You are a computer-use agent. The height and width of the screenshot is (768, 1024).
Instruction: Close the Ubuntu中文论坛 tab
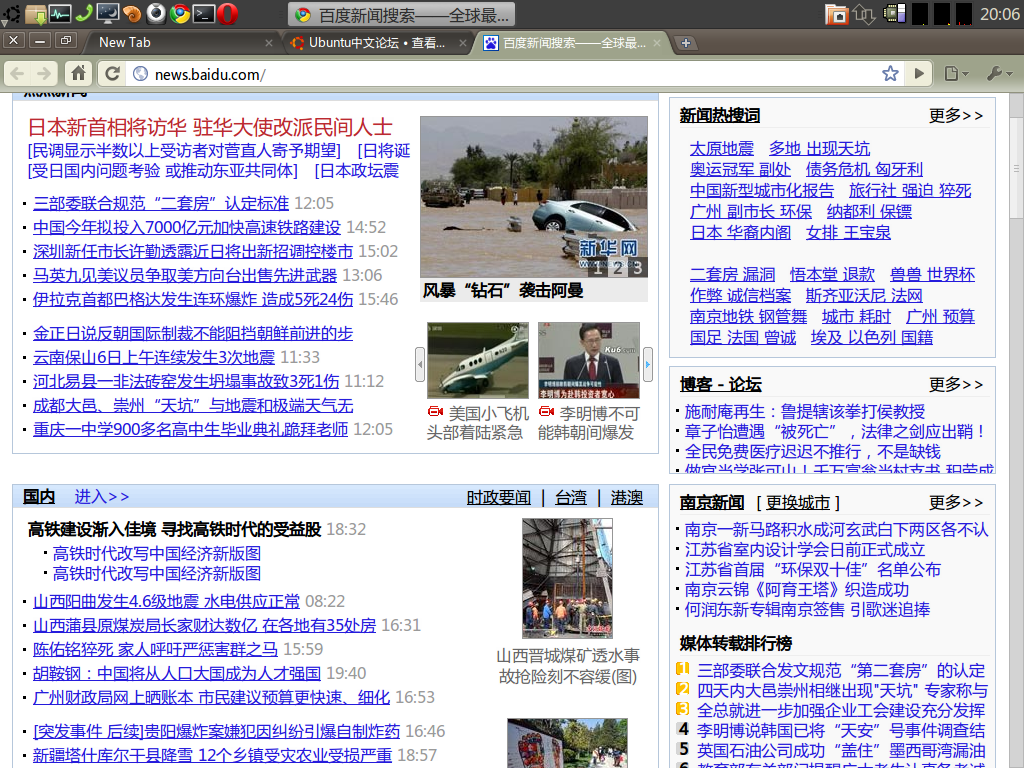pyautogui.click(x=463, y=43)
